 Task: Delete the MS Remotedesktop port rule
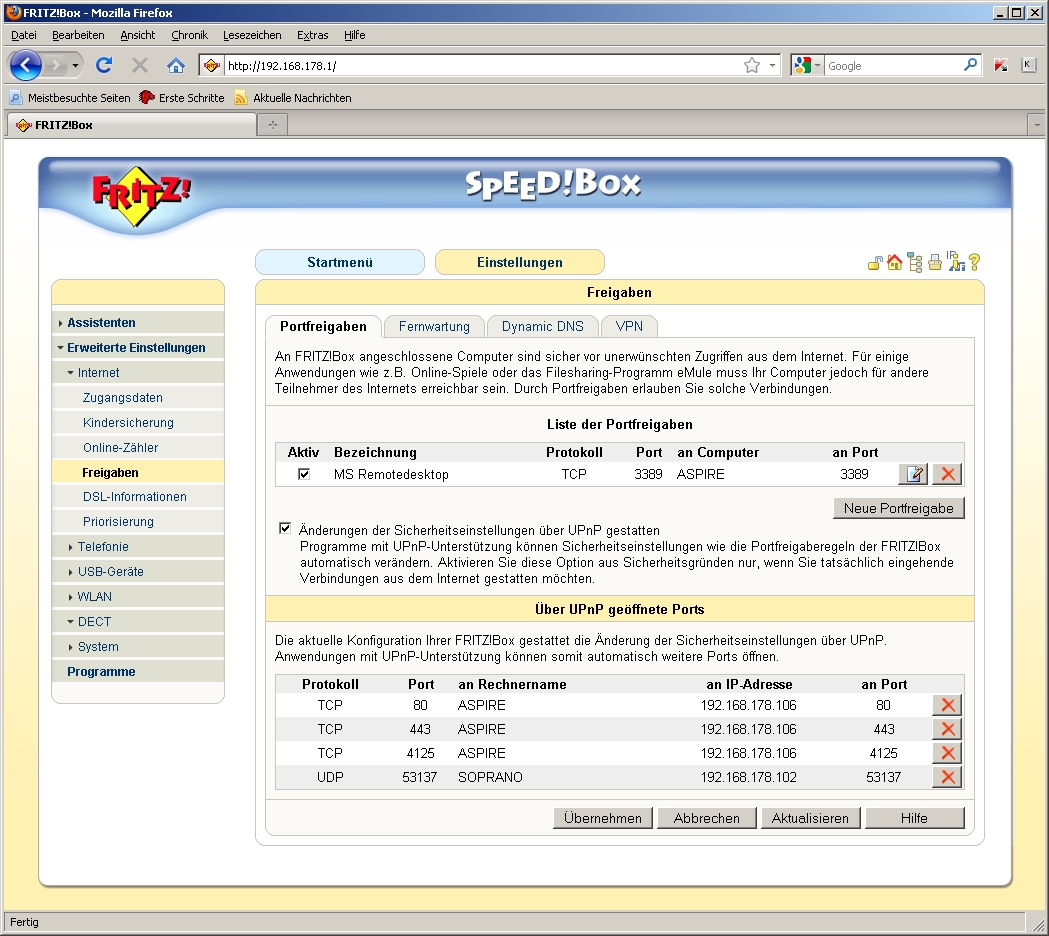947,474
